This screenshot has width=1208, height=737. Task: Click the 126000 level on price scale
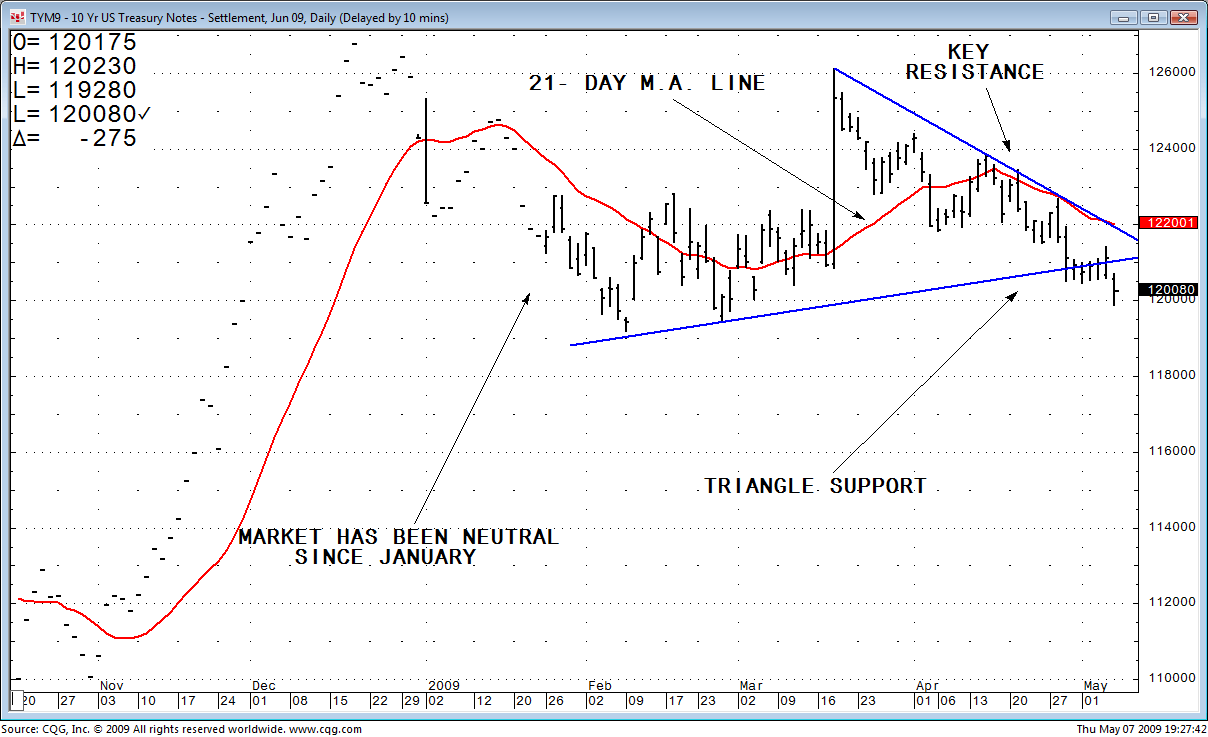[1170, 73]
